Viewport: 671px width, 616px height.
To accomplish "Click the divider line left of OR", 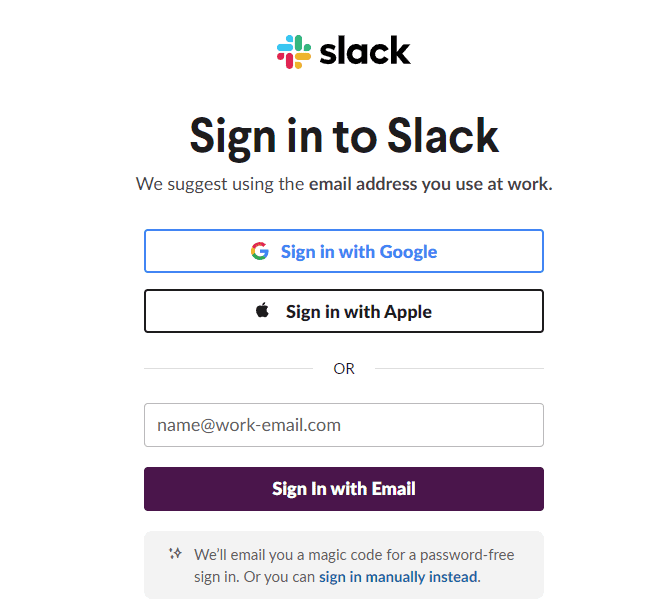I will (x=228, y=369).
